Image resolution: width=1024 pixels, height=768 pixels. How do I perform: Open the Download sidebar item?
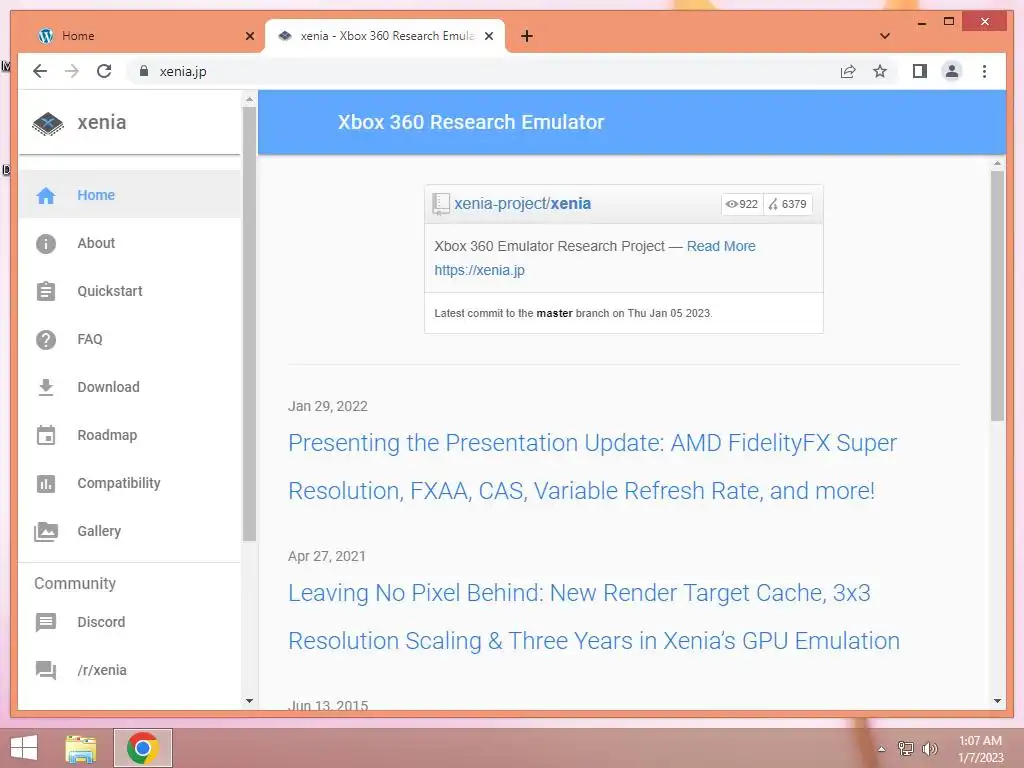(129, 387)
